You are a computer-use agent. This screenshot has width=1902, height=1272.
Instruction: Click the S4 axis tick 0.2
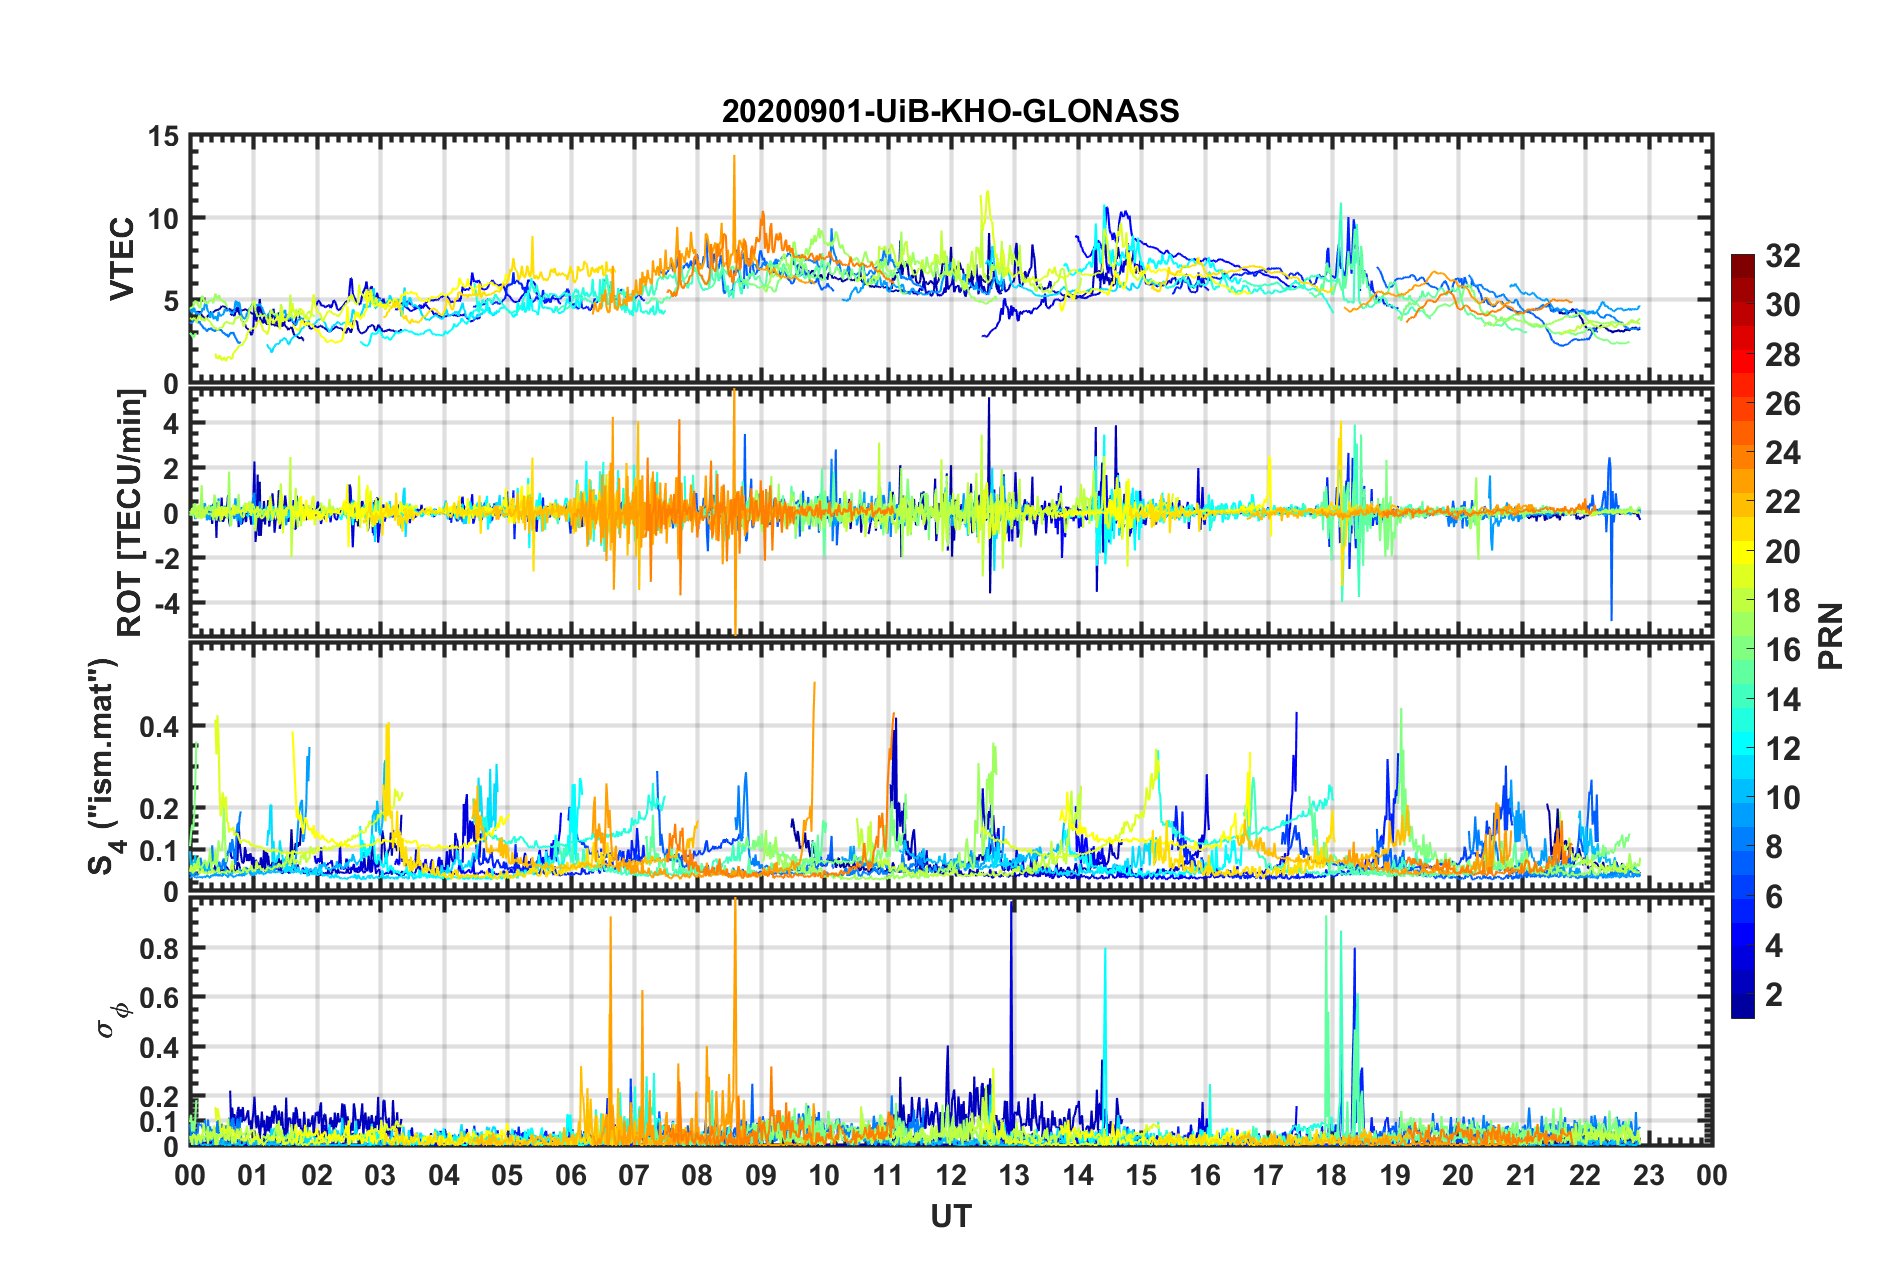[x=160, y=809]
